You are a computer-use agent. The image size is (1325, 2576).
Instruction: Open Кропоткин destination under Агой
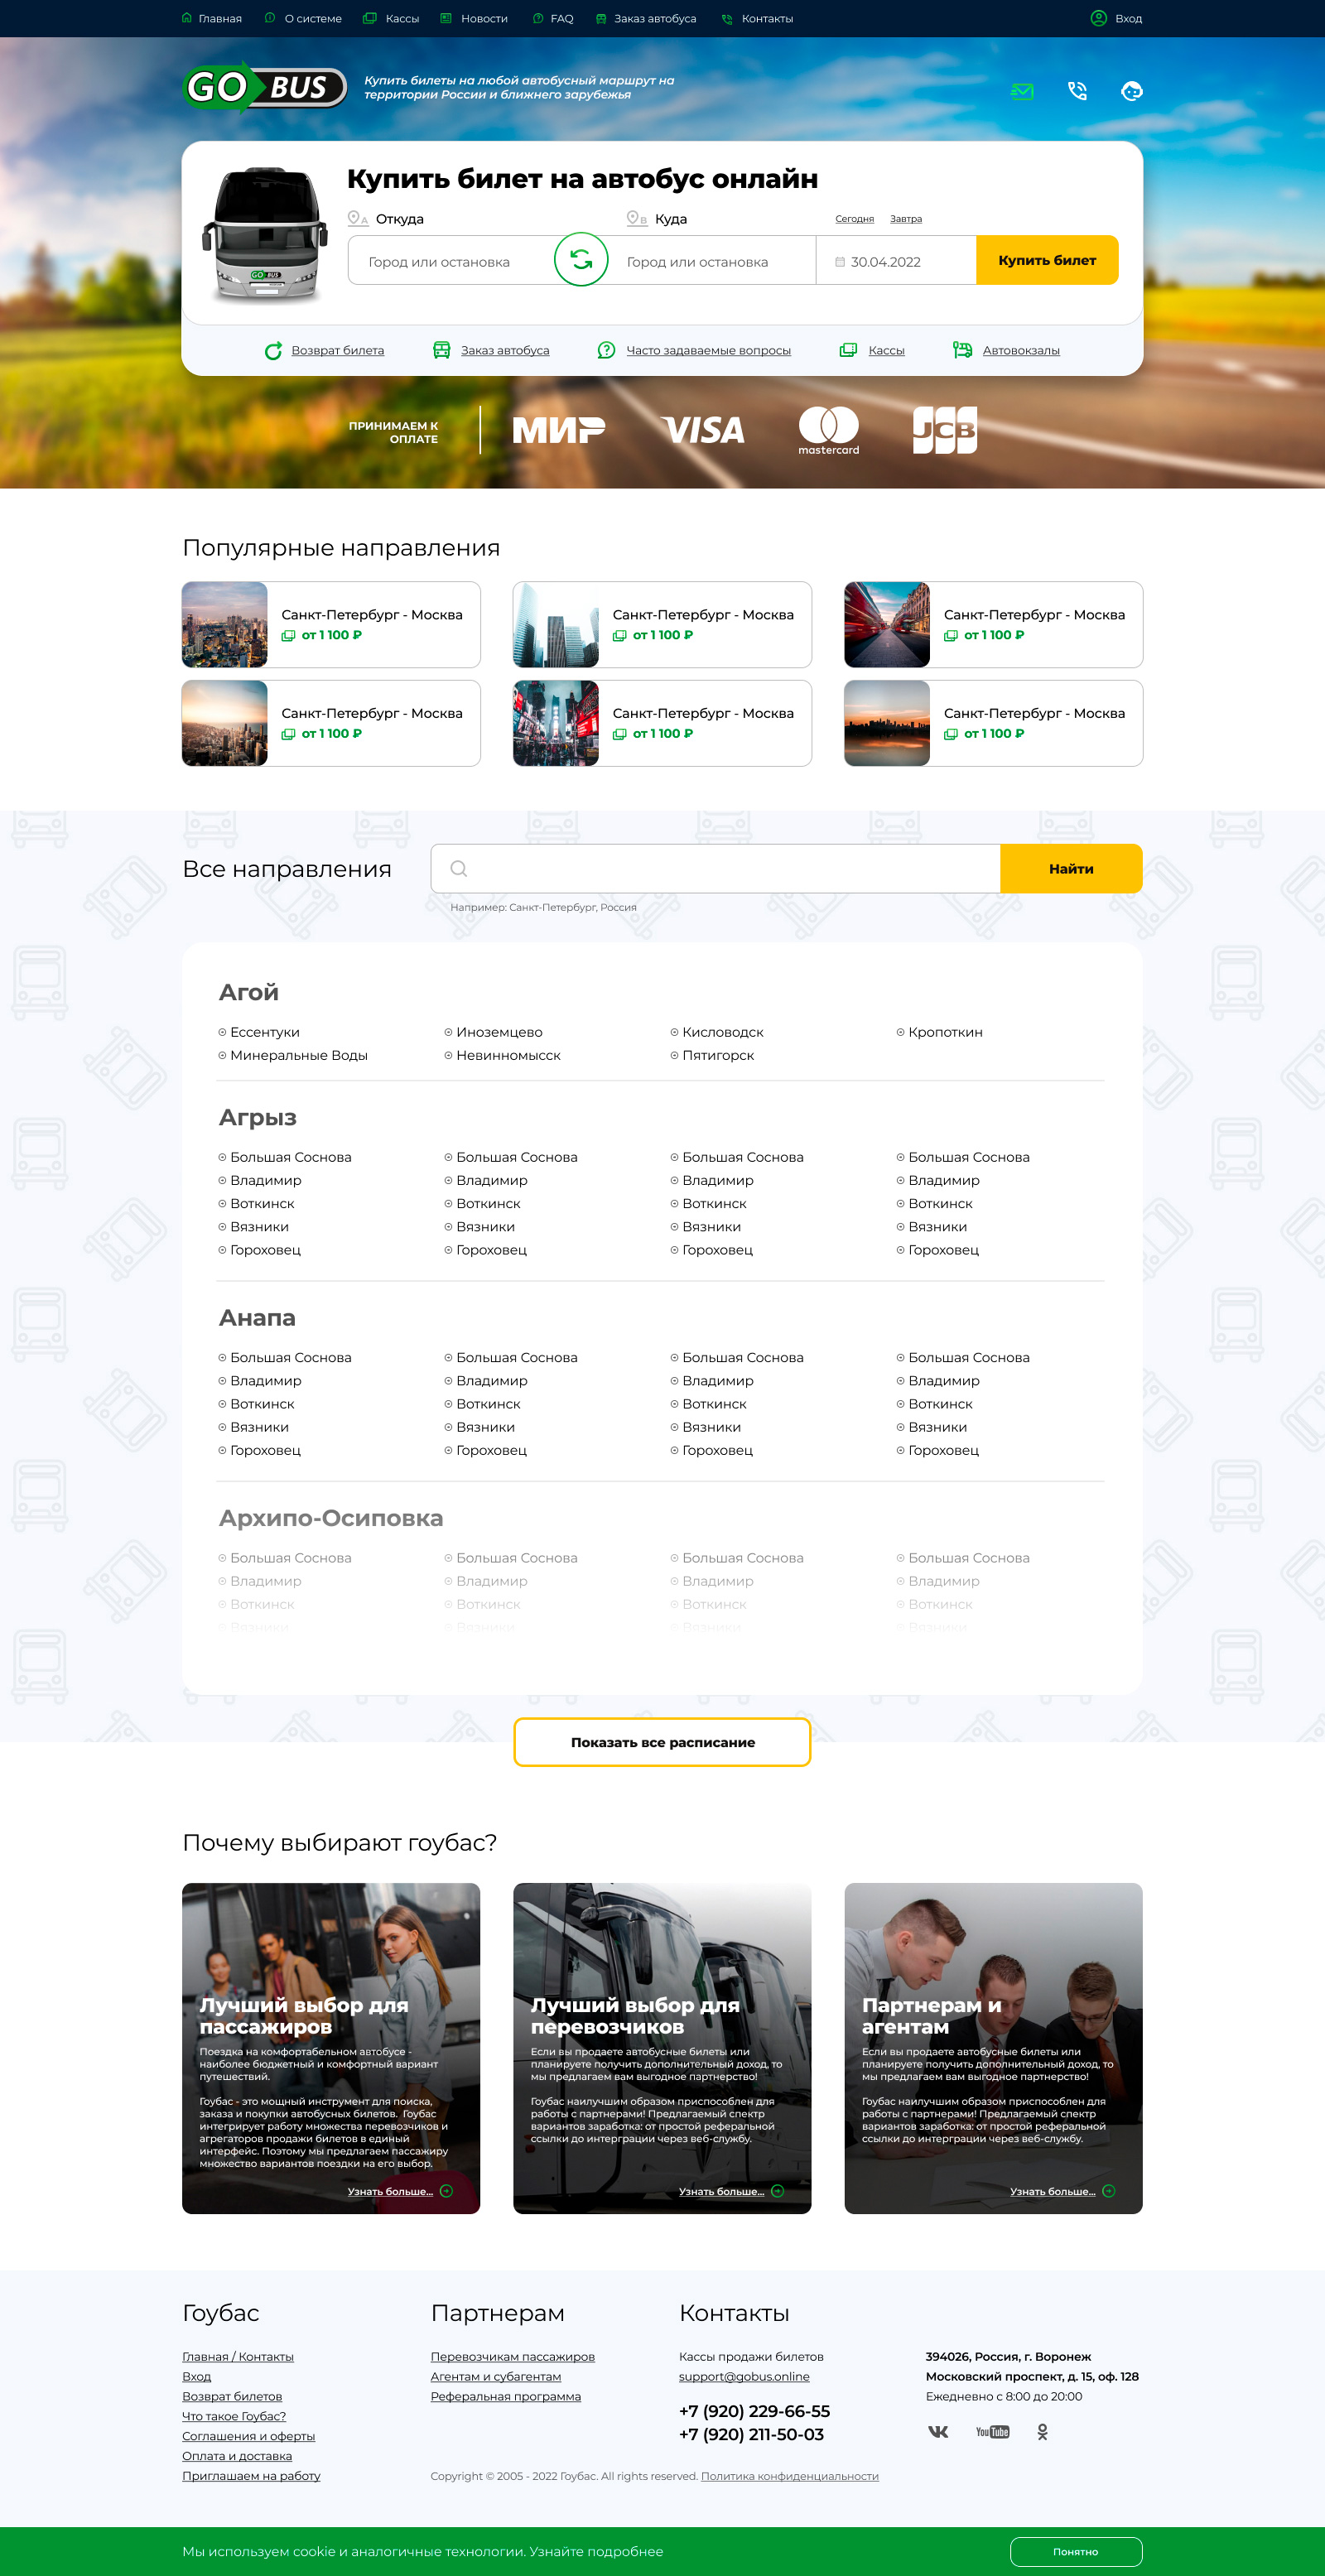[945, 1032]
